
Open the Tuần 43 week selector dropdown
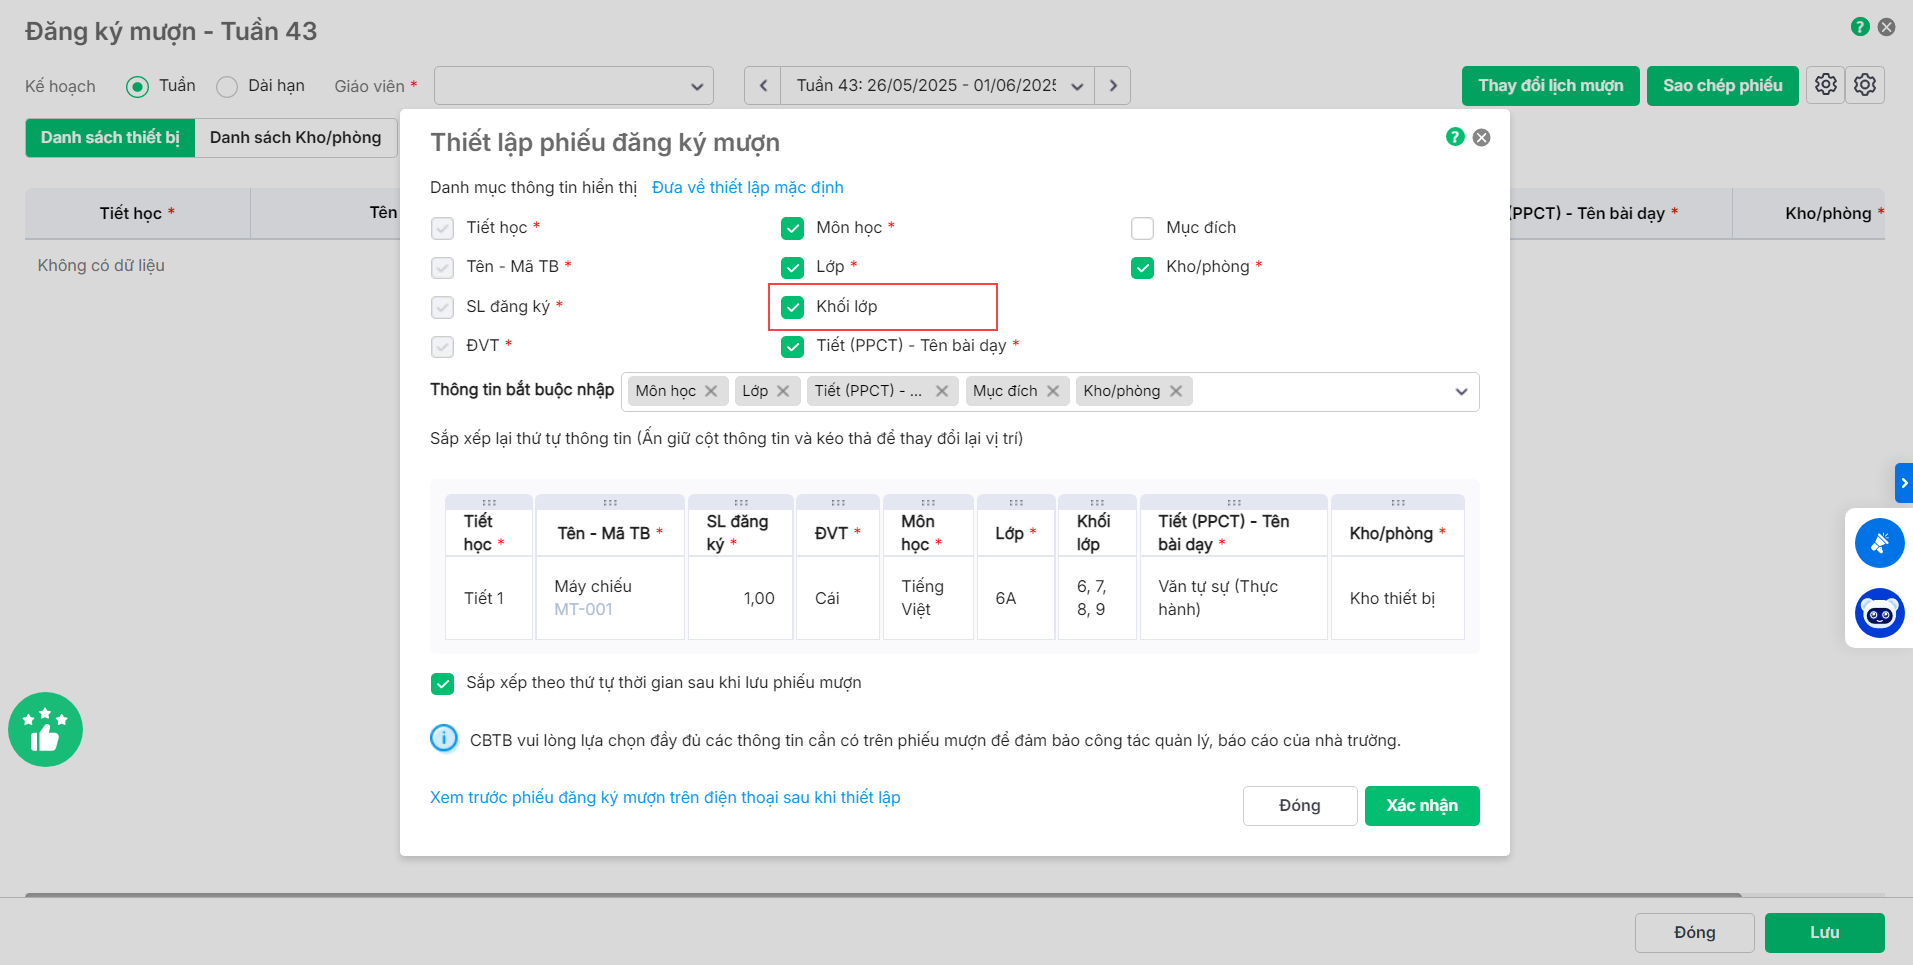(938, 86)
